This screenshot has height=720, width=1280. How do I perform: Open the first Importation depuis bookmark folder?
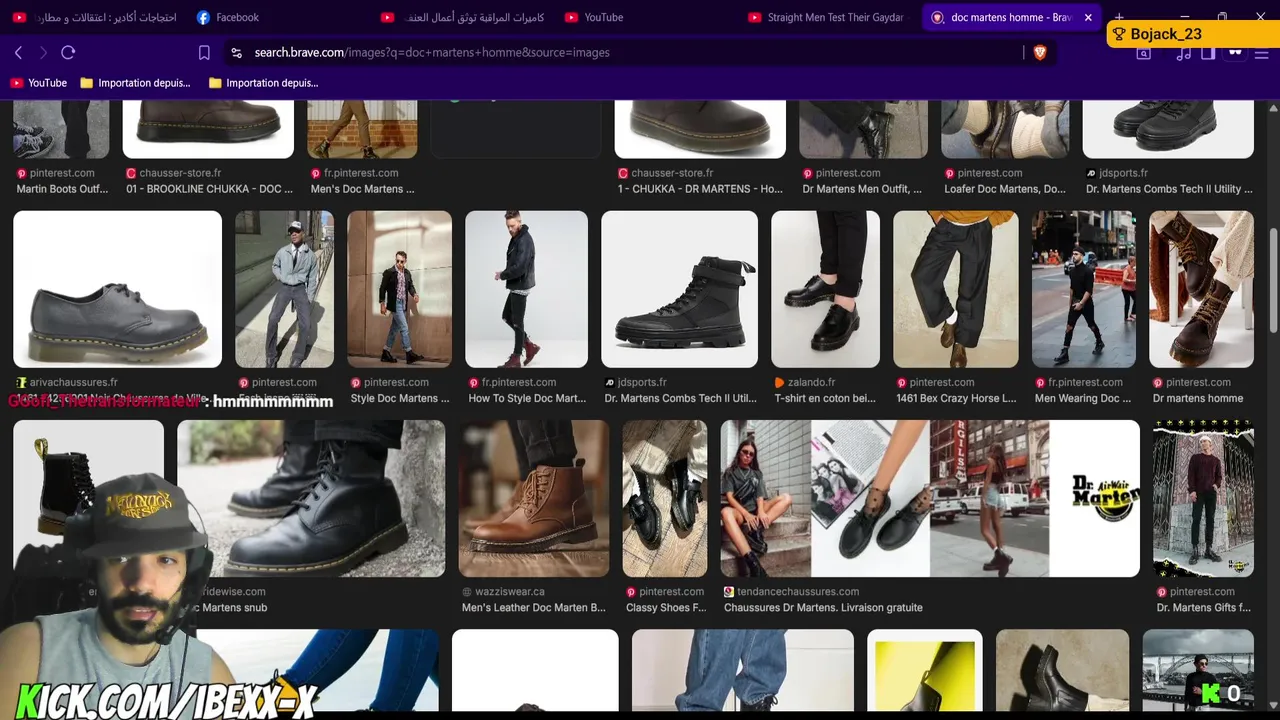[135, 83]
